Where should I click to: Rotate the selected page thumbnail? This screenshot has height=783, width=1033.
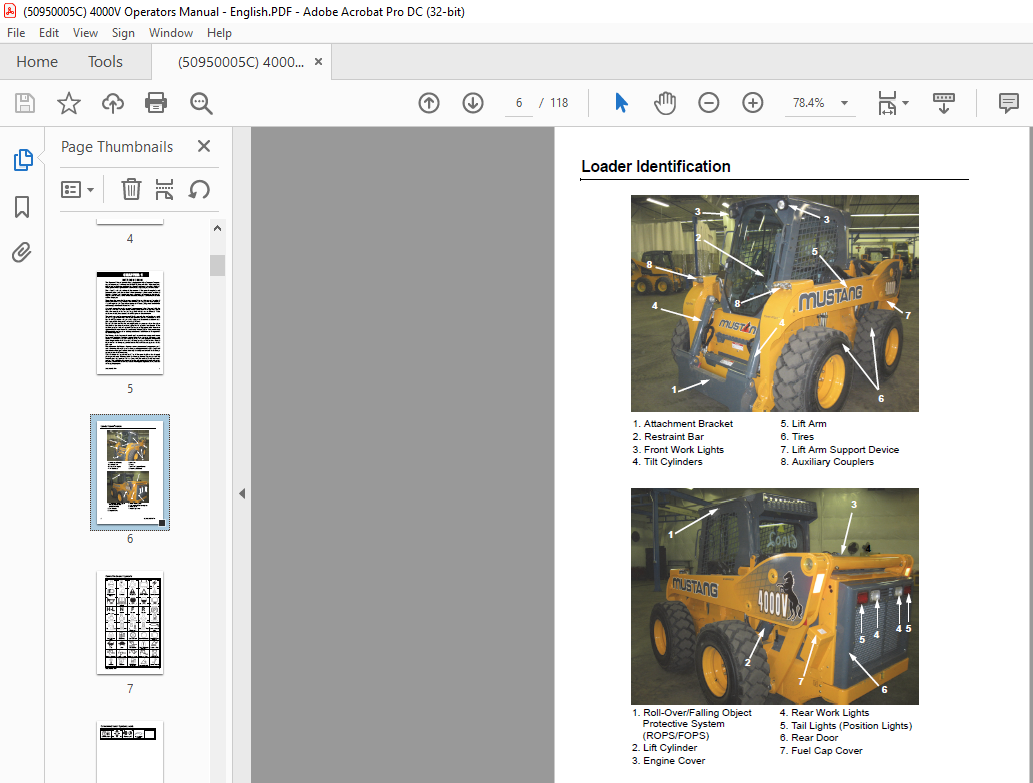[x=199, y=190]
